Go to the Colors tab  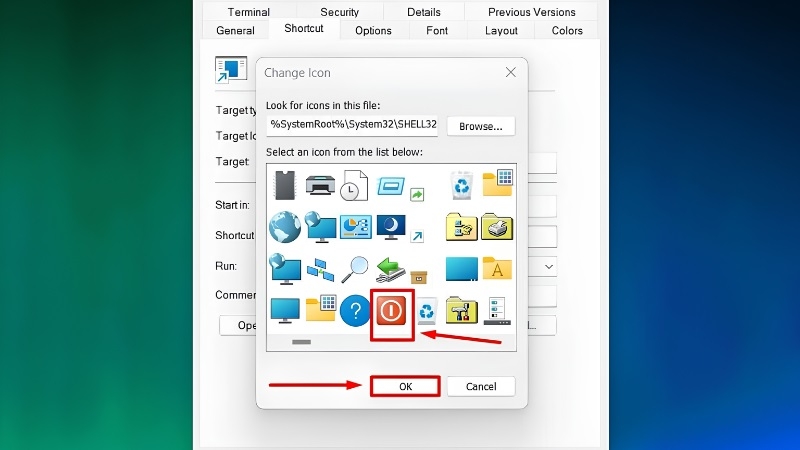[x=567, y=31]
